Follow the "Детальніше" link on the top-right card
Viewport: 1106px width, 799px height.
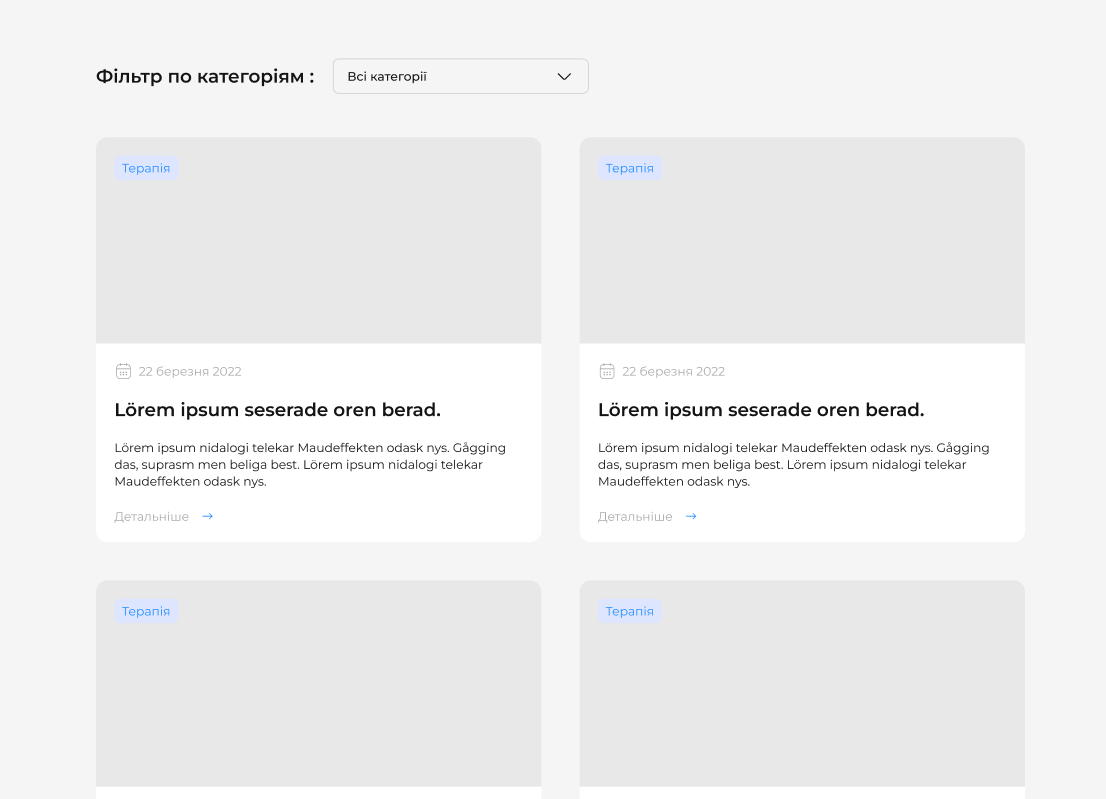pos(636,517)
